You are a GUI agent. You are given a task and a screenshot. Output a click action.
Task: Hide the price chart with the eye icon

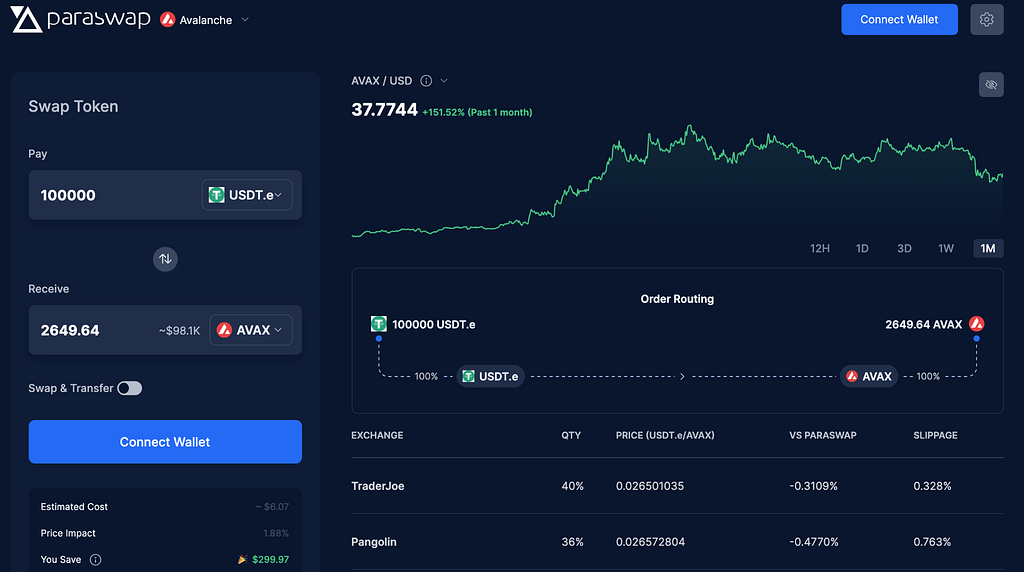991,85
